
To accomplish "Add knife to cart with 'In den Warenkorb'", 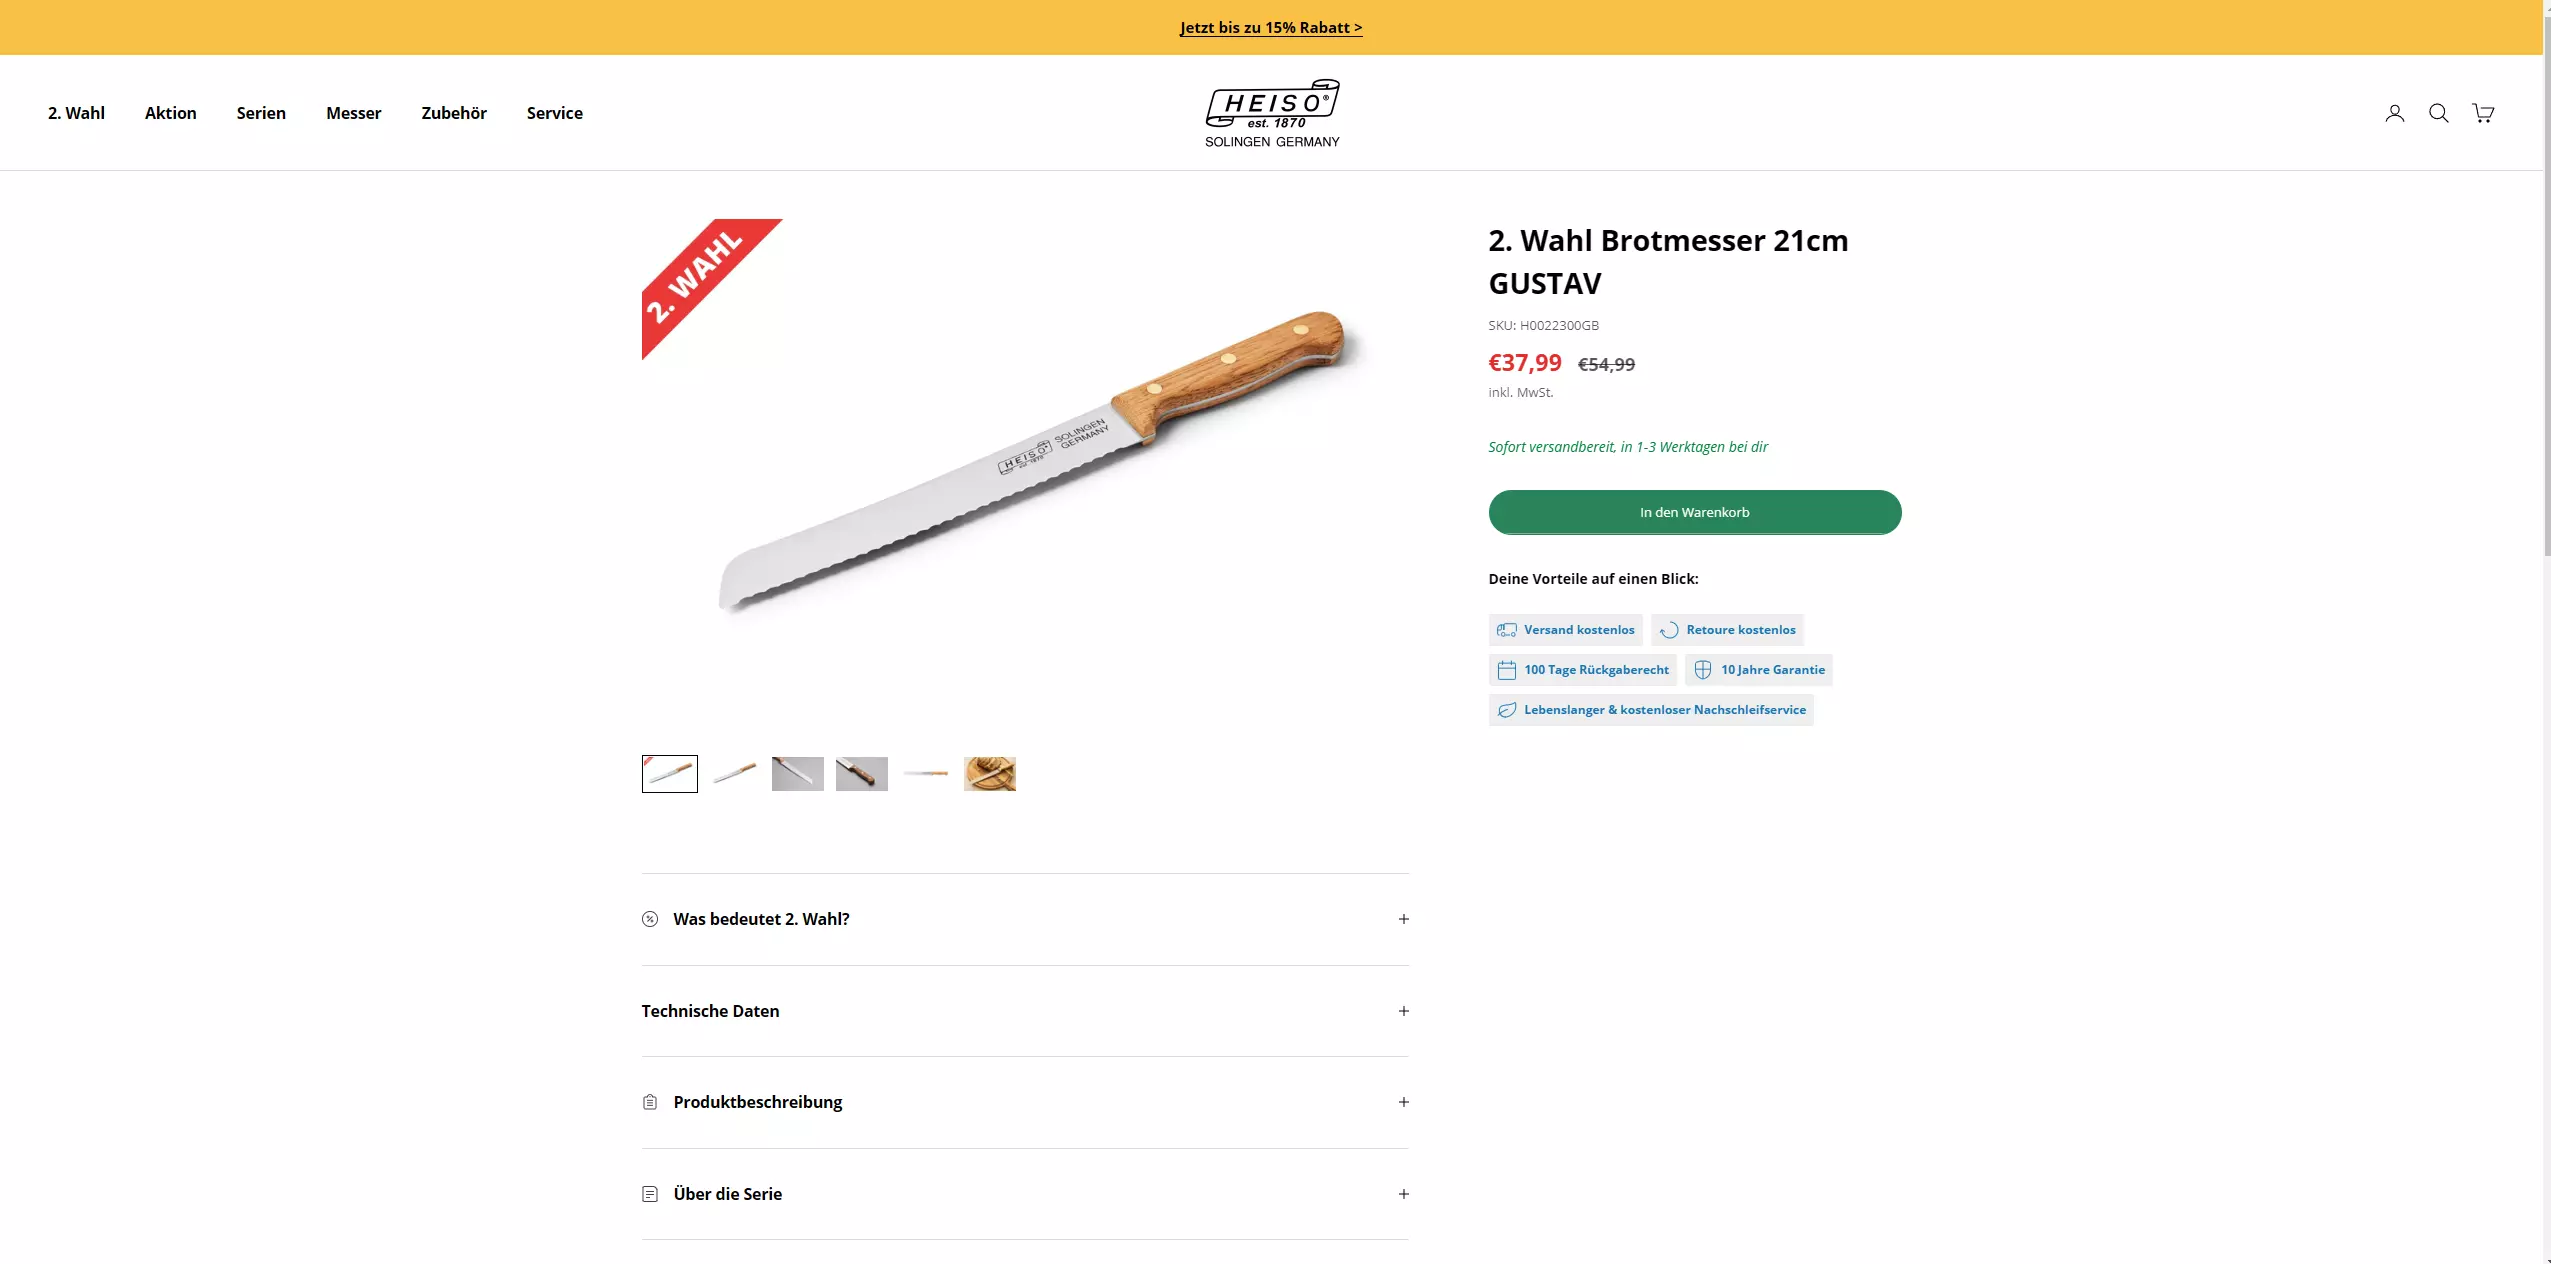I will (1694, 512).
